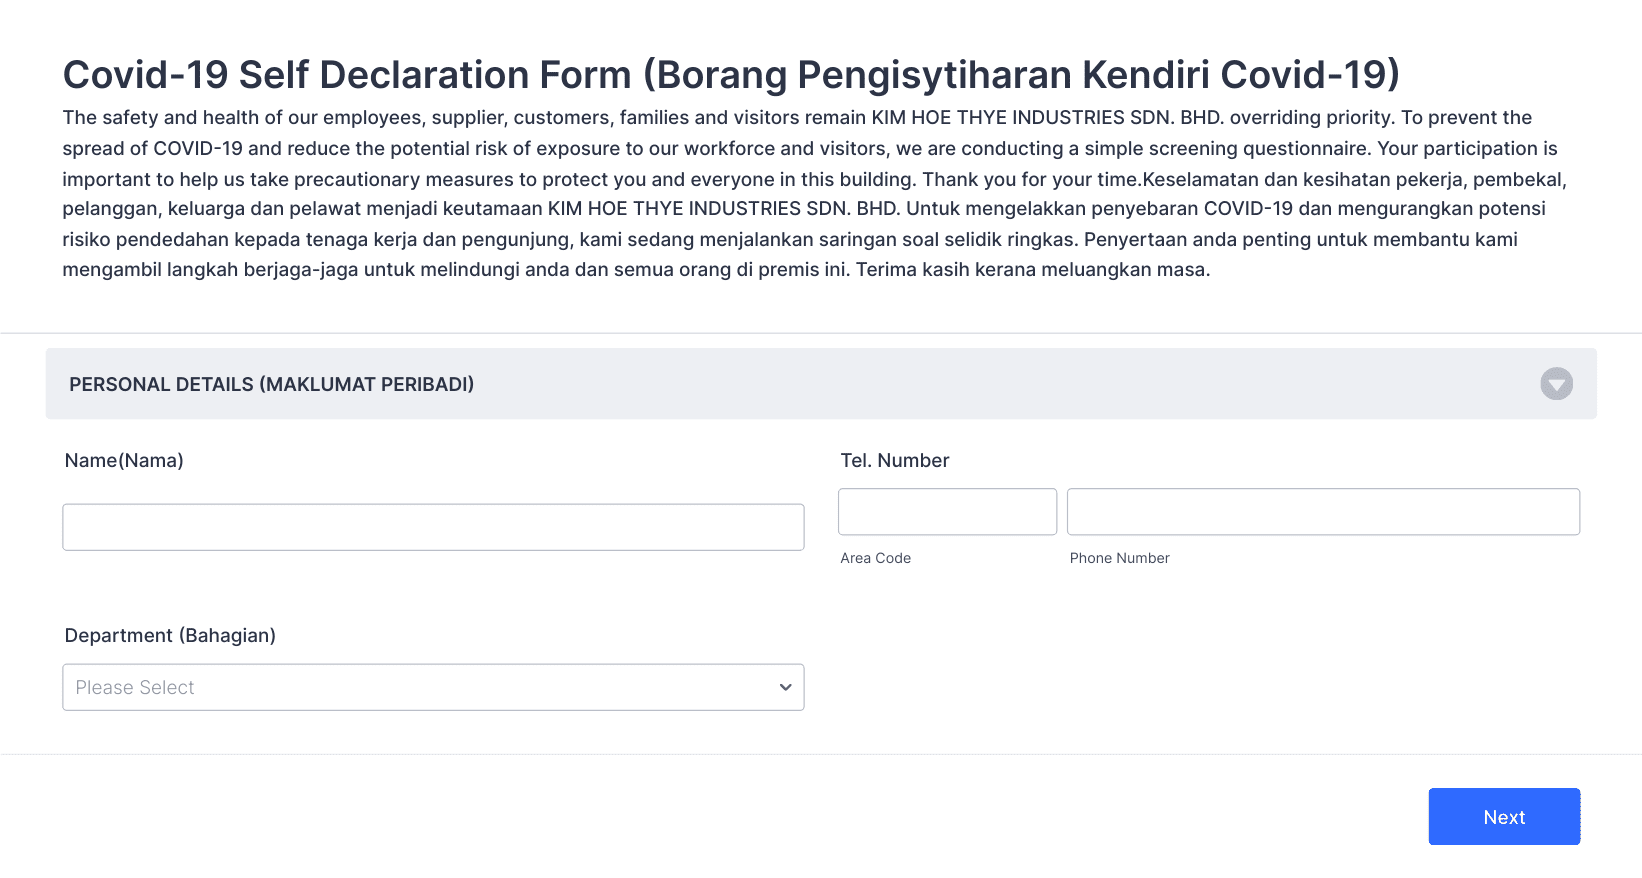Click the first line of the description paragraph
Viewport: 1642px width, 878px height.
coord(797,117)
